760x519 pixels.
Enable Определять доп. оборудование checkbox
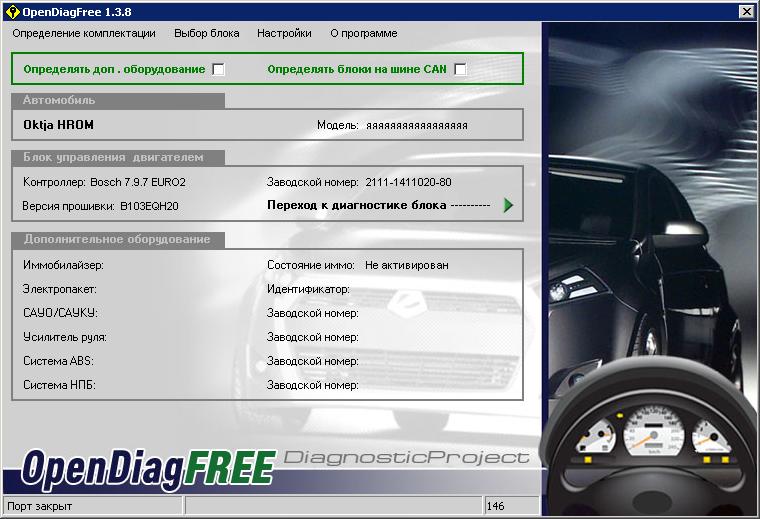(x=219, y=69)
